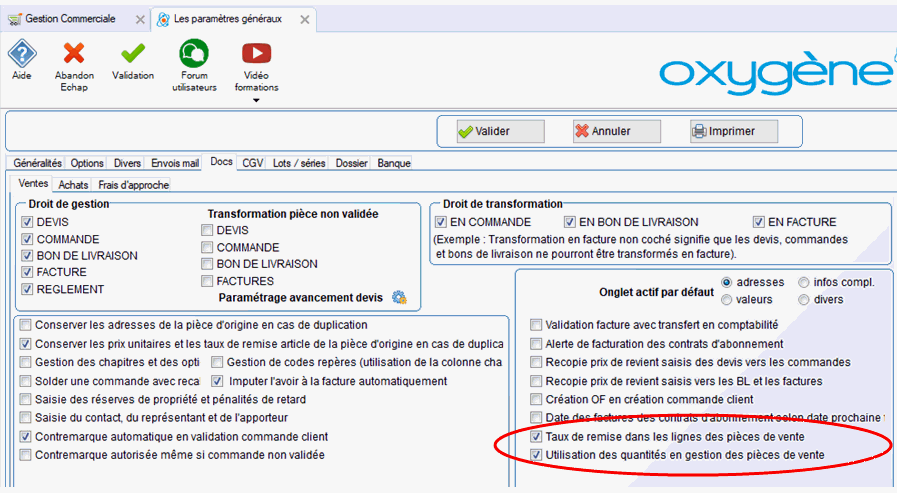Click the Abandon Echap red cross icon
Image resolution: width=897 pixels, height=493 pixels.
pyautogui.click(x=74, y=53)
